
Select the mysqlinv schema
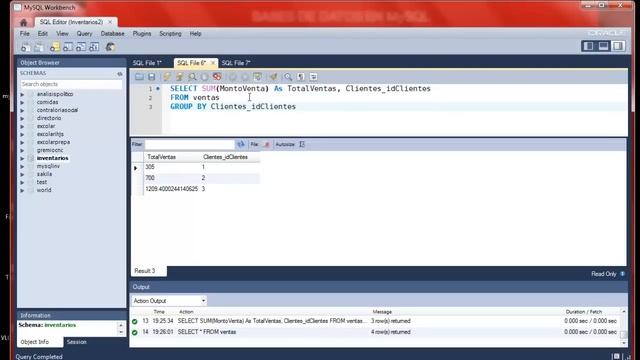[x=48, y=166]
